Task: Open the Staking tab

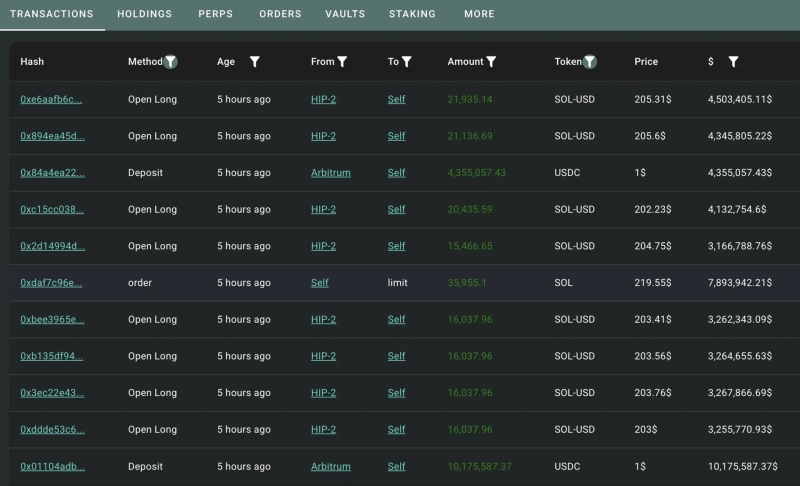Action: point(412,15)
